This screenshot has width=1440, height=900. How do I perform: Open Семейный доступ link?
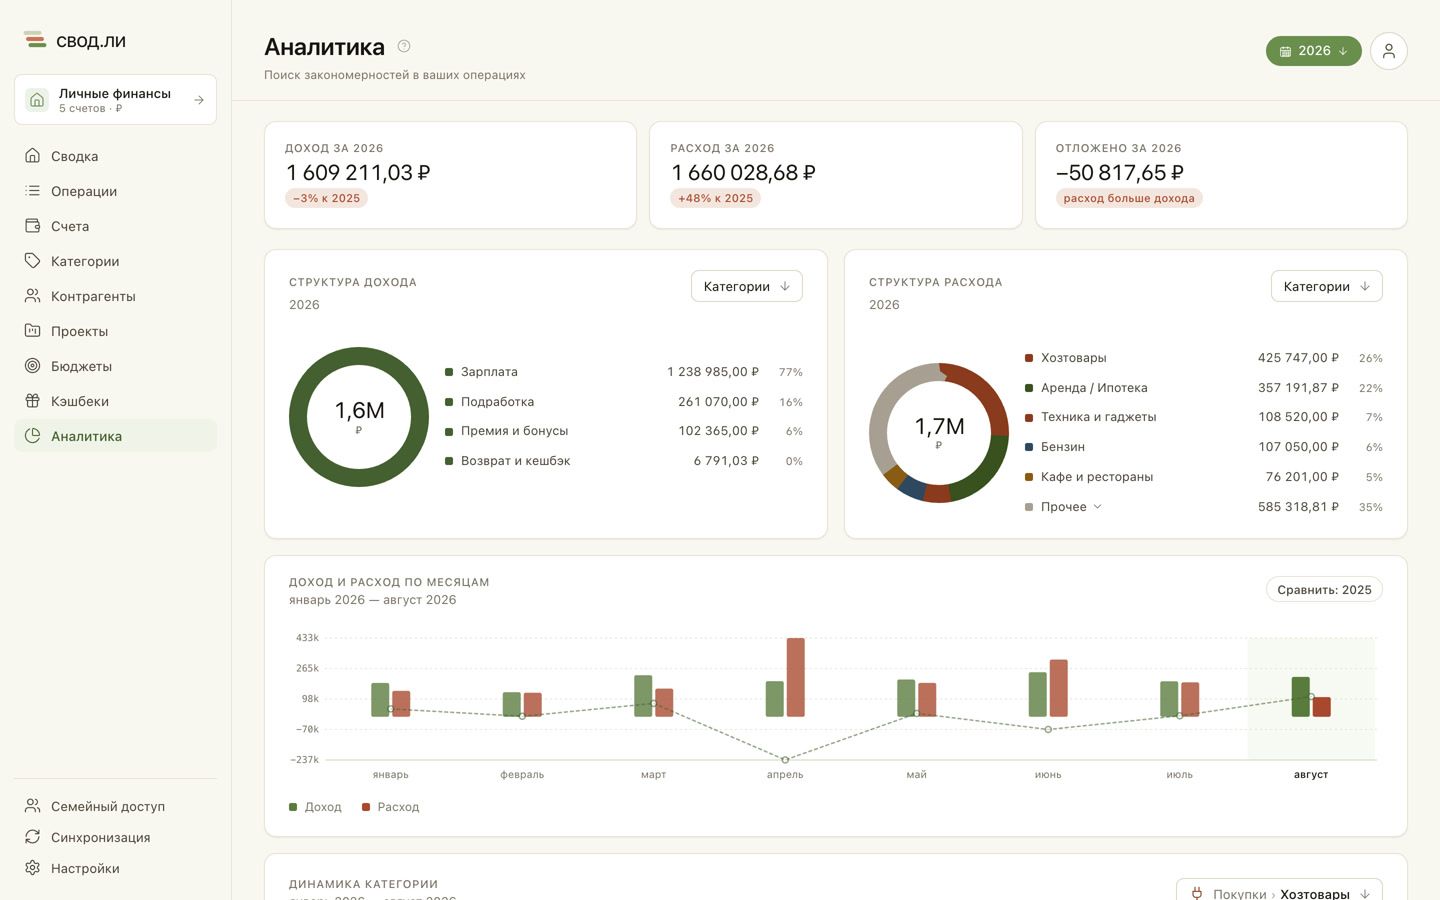pyautogui.click(x=115, y=806)
